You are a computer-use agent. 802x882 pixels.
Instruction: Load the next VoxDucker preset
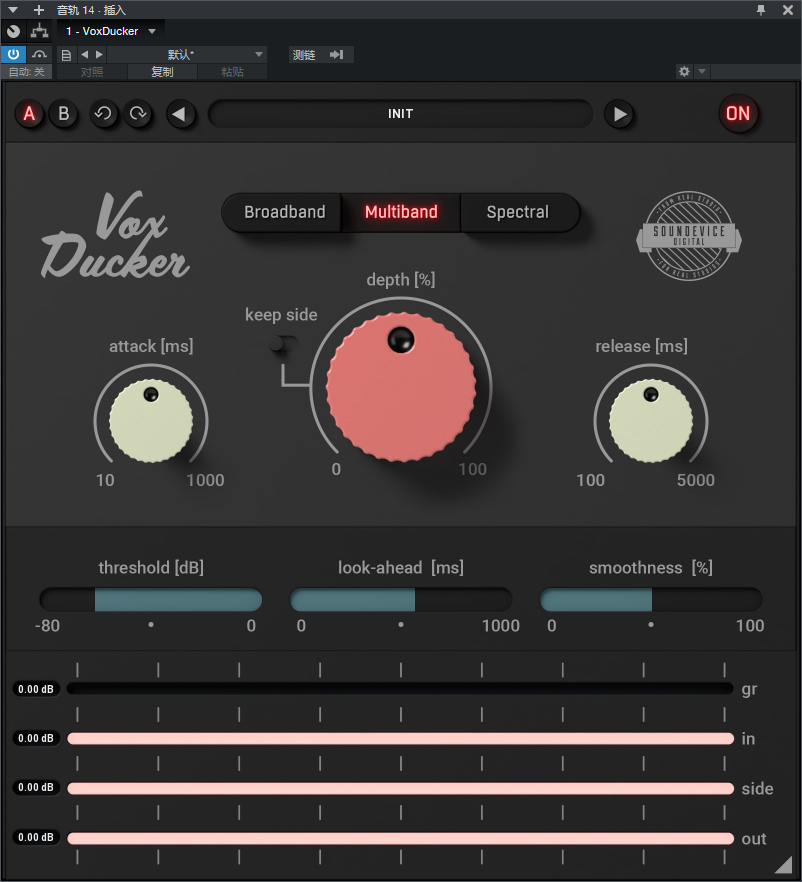(619, 114)
